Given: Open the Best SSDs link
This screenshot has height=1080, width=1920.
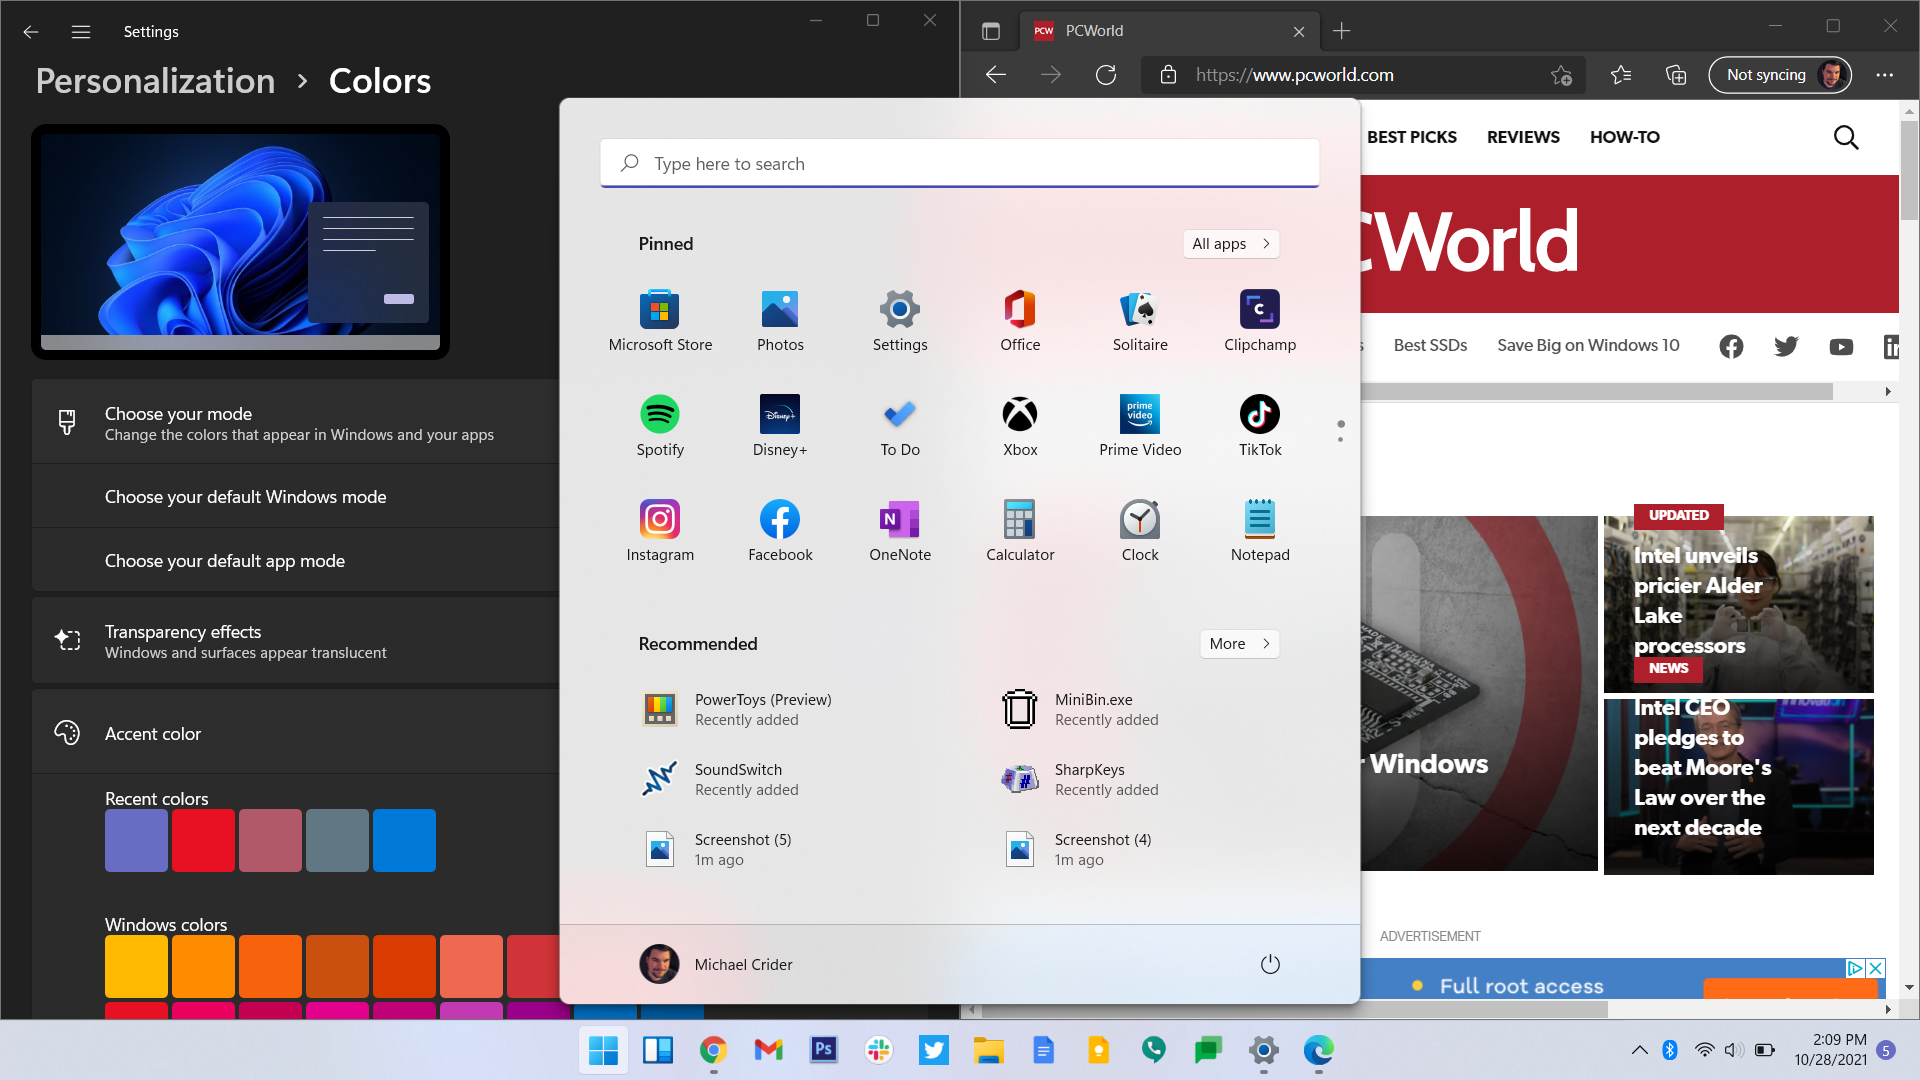Looking at the screenshot, I should pyautogui.click(x=1430, y=345).
